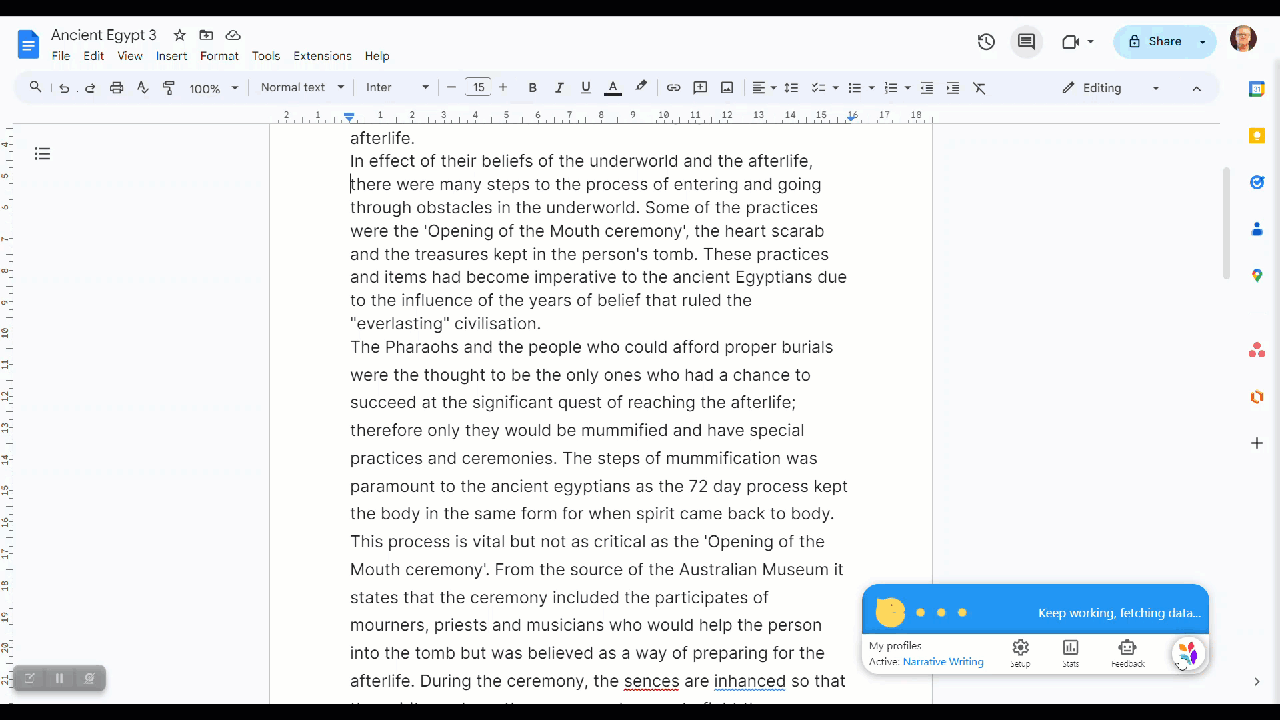Click the insert image icon
The height and width of the screenshot is (720, 1280).
[x=727, y=88]
